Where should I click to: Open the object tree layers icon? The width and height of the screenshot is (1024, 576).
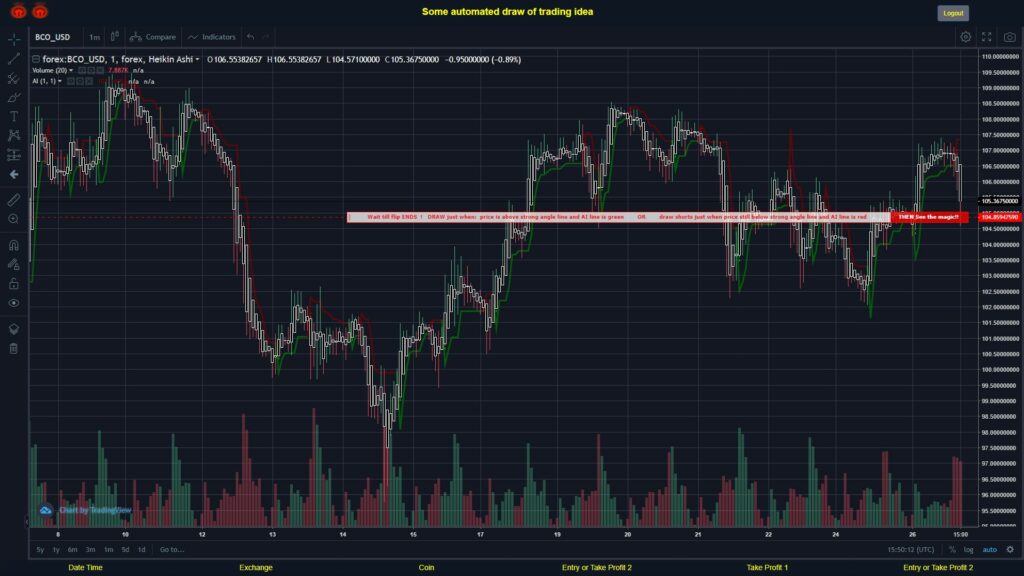14,329
